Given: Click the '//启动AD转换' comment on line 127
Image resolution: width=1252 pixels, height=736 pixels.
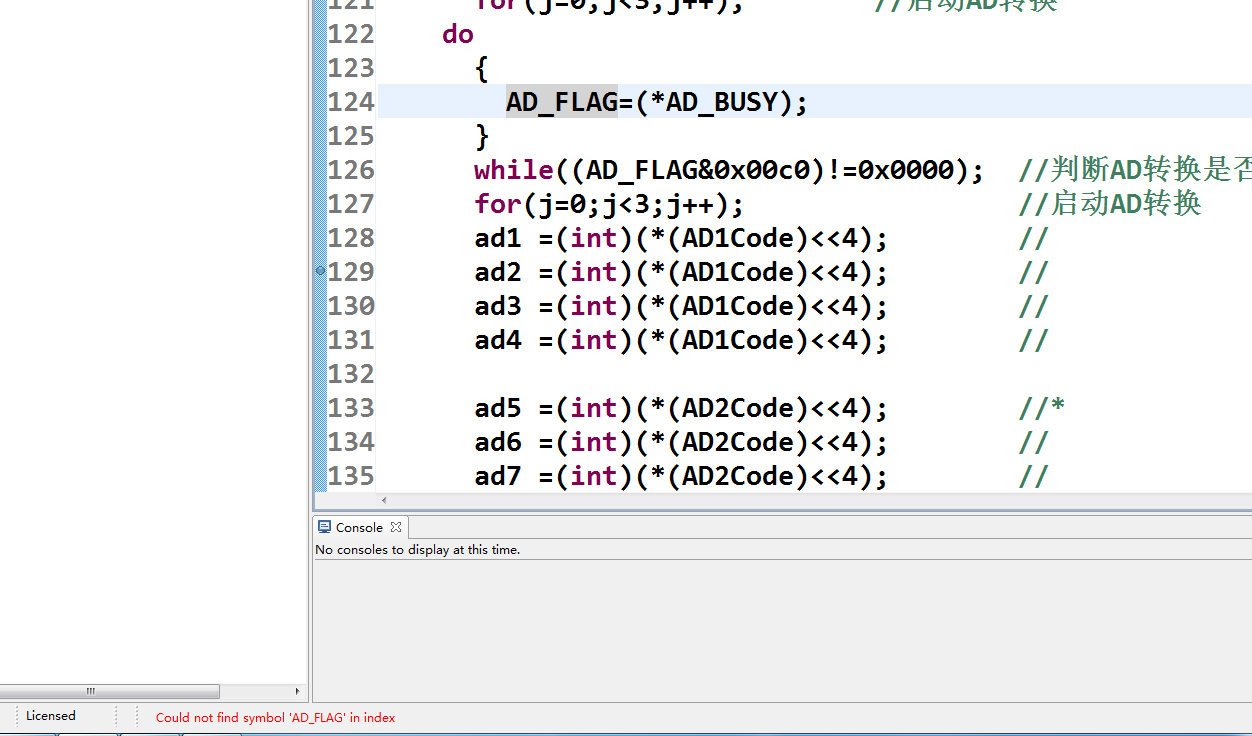Looking at the screenshot, I should coord(1109,204).
